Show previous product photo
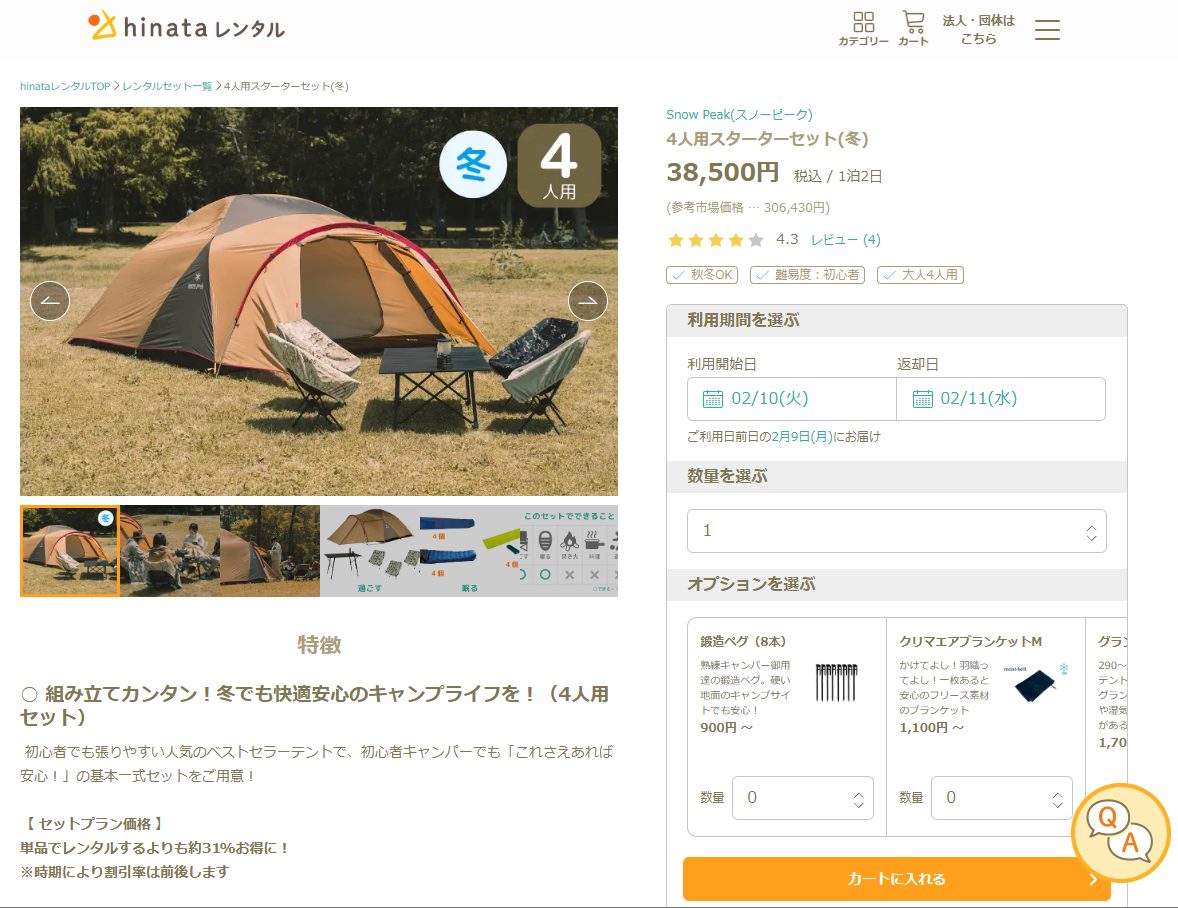The width and height of the screenshot is (1178, 908). click(x=50, y=301)
